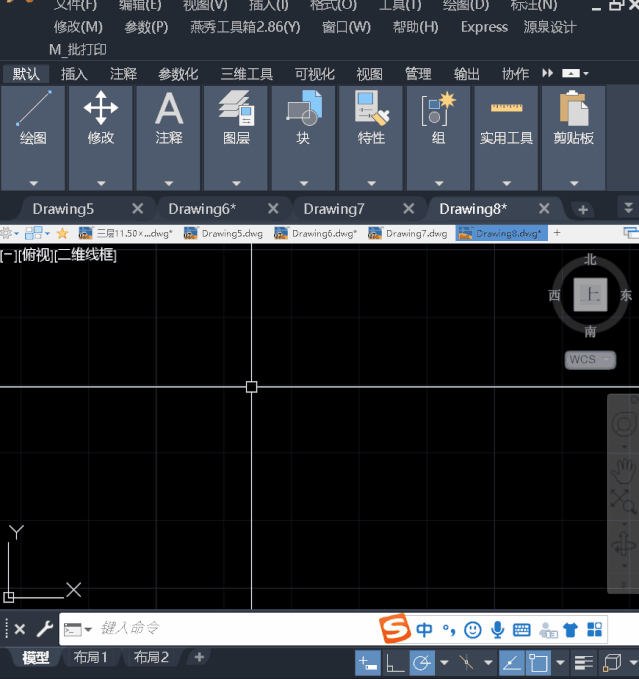Toggle dynamic input in status bar

tap(368, 663)
